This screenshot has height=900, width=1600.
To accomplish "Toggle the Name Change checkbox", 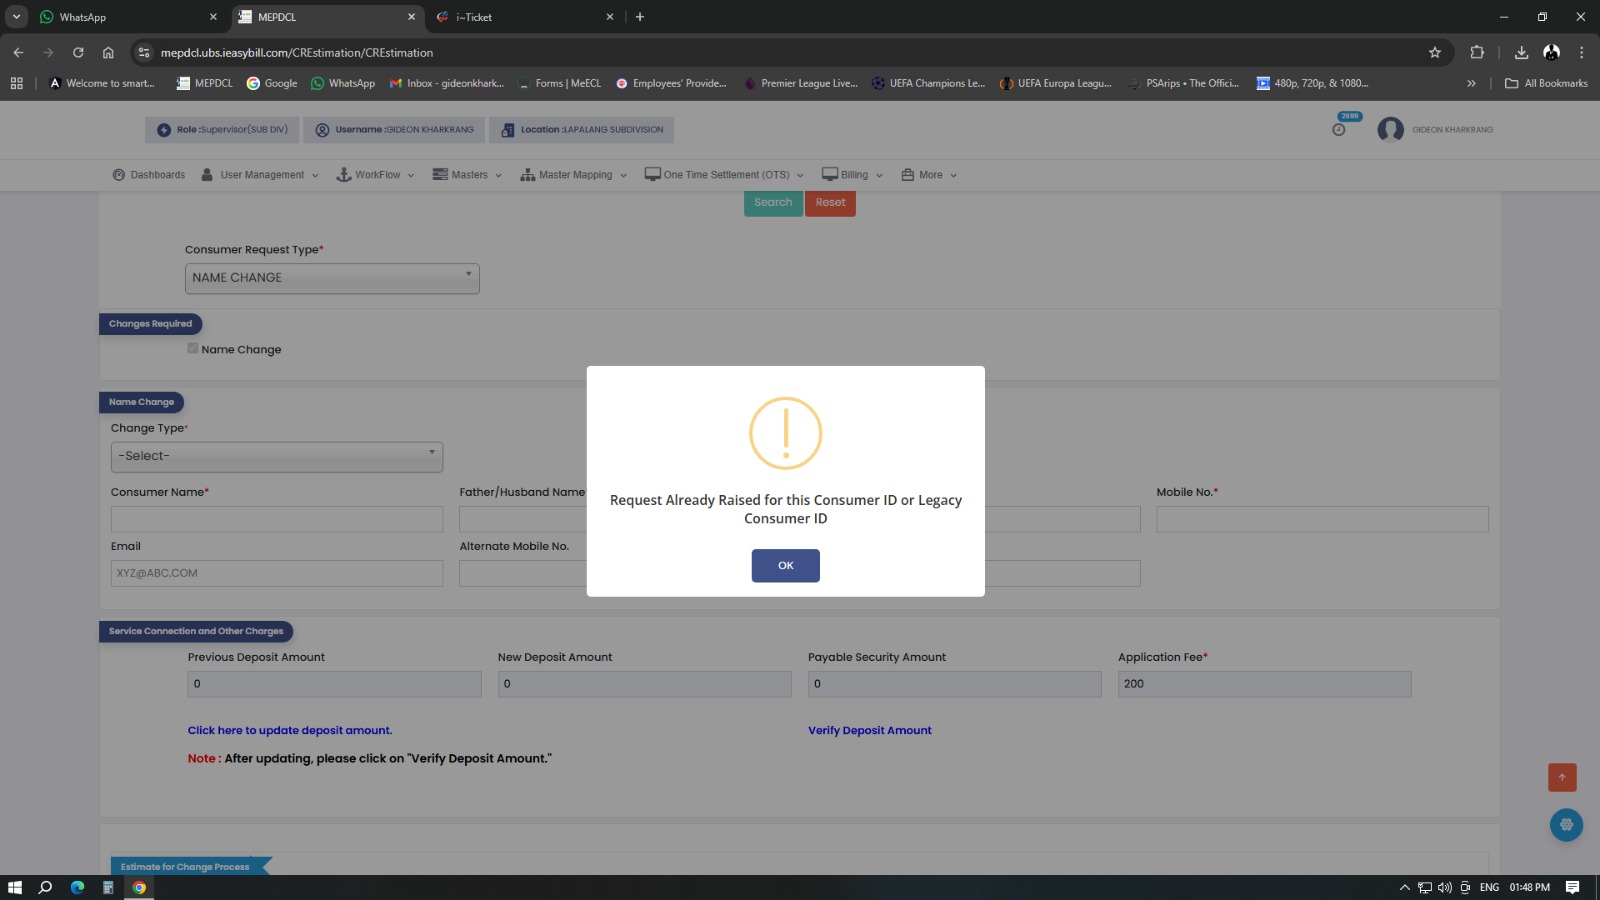I will pos(193,348).
